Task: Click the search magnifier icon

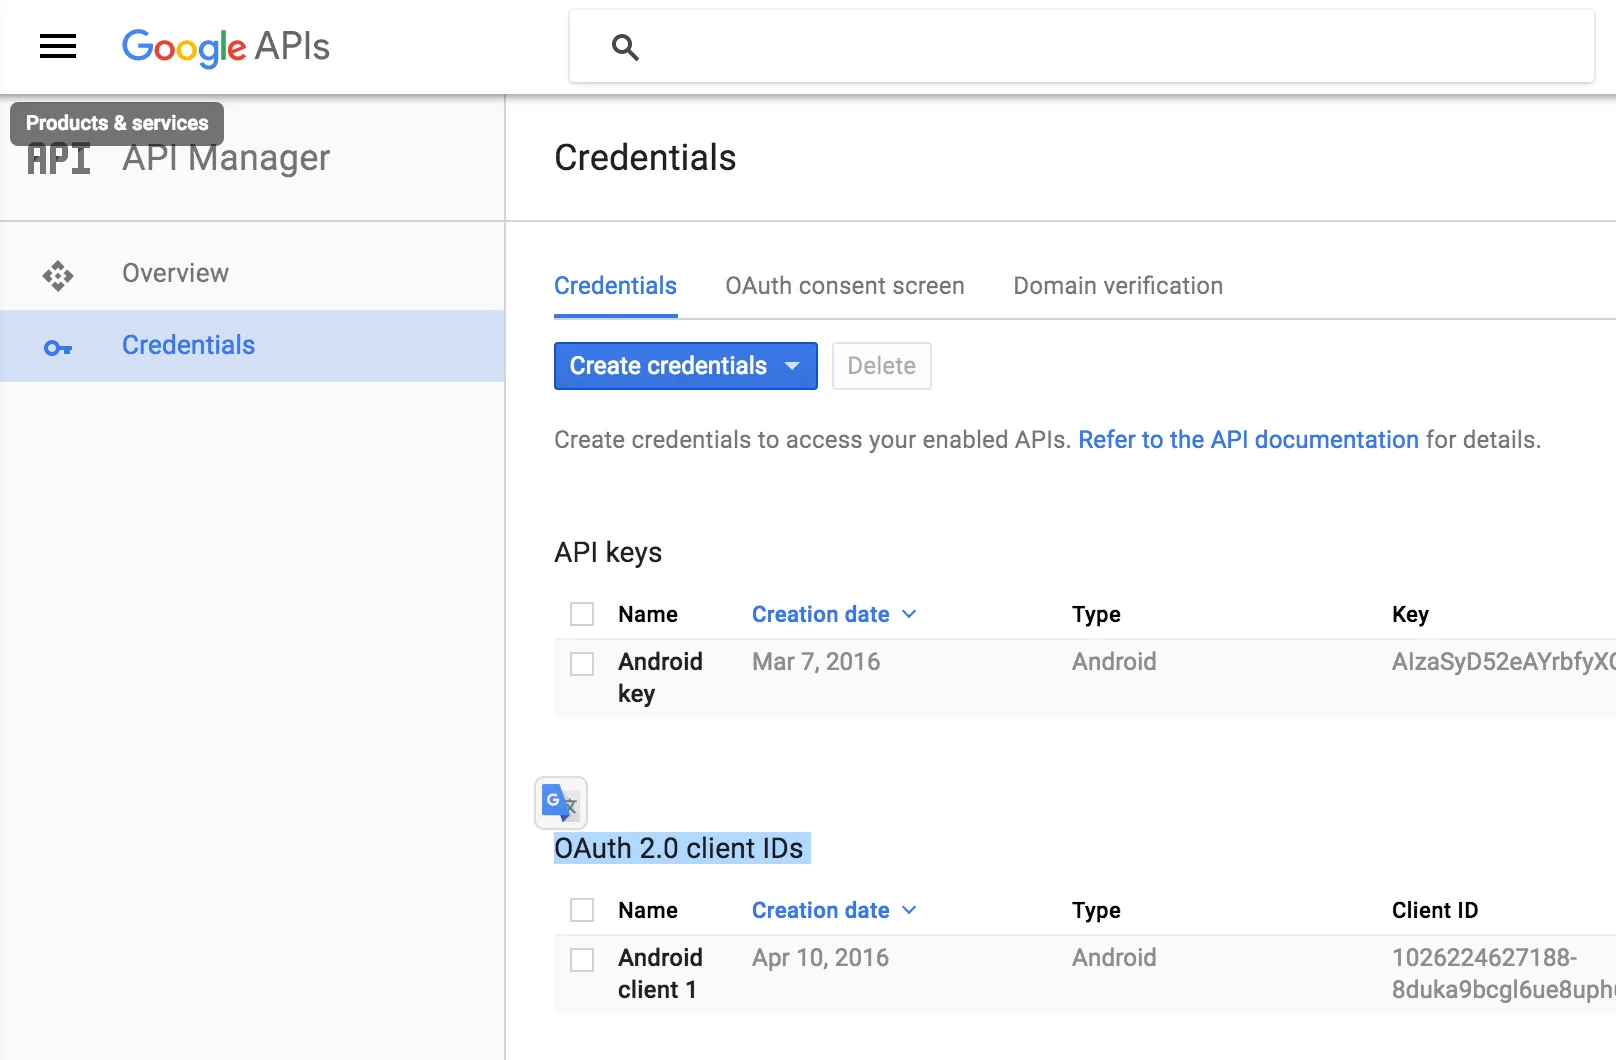Action: click(x=625, y=47)
